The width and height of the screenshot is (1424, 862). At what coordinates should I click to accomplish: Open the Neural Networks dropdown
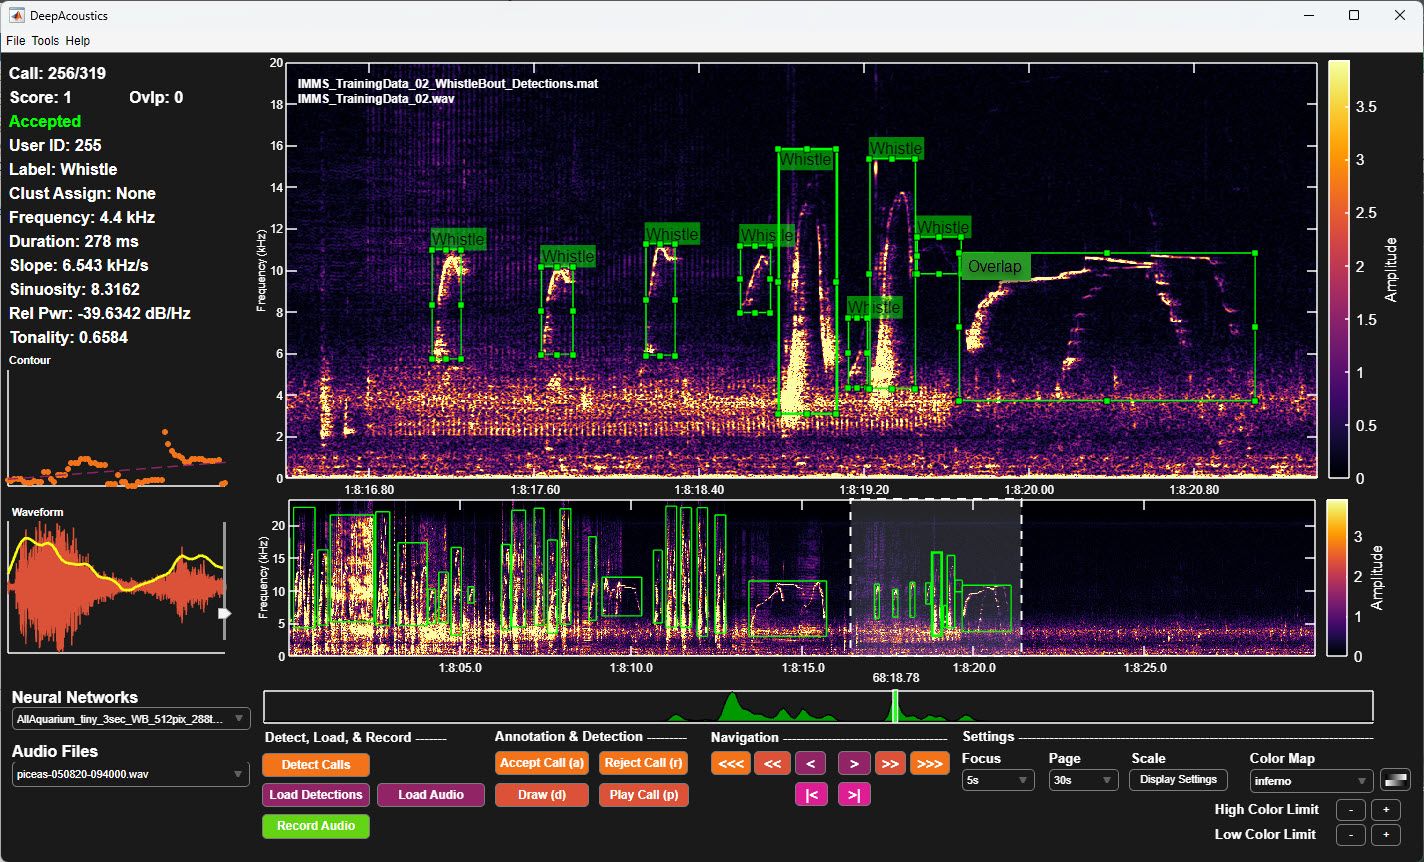(x=130, y=719)
